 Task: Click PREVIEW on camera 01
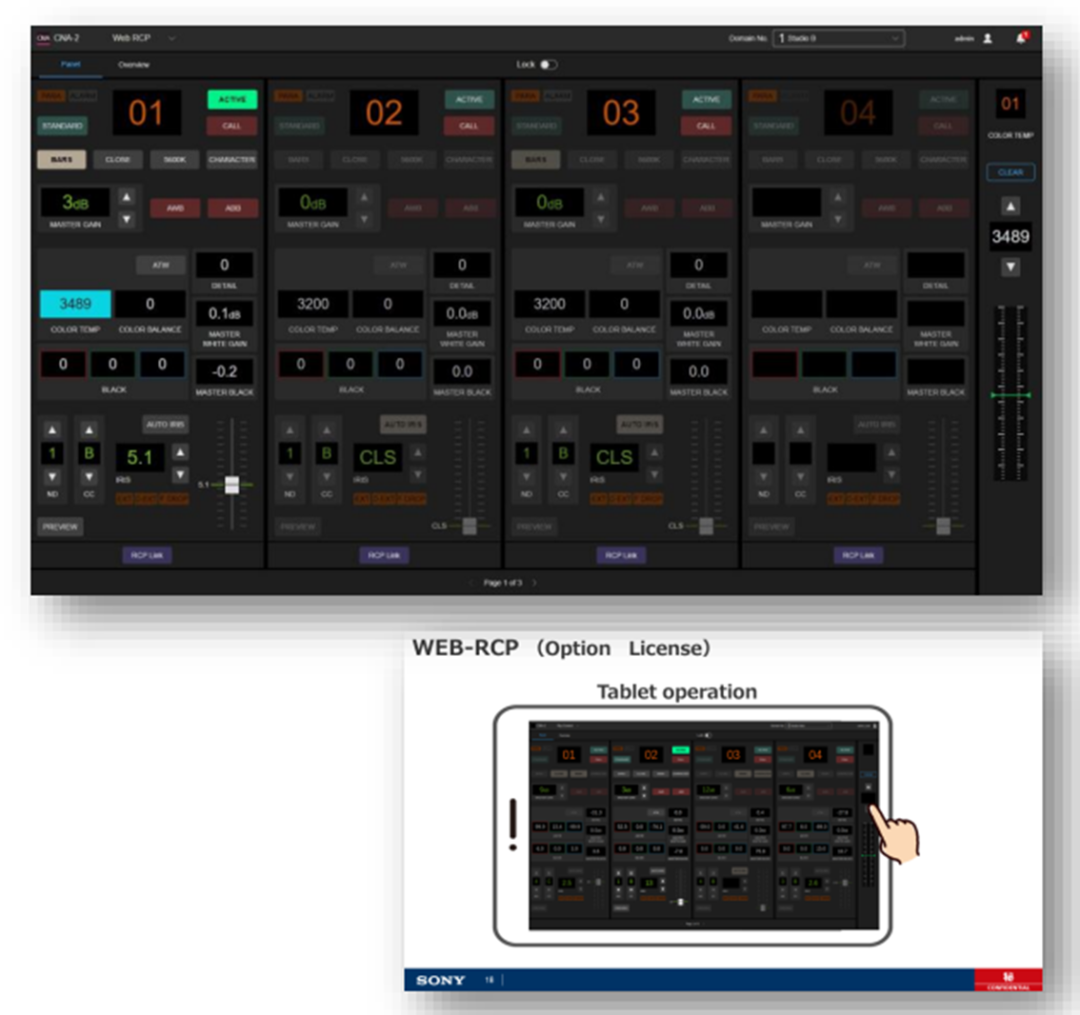coord(60,527)
